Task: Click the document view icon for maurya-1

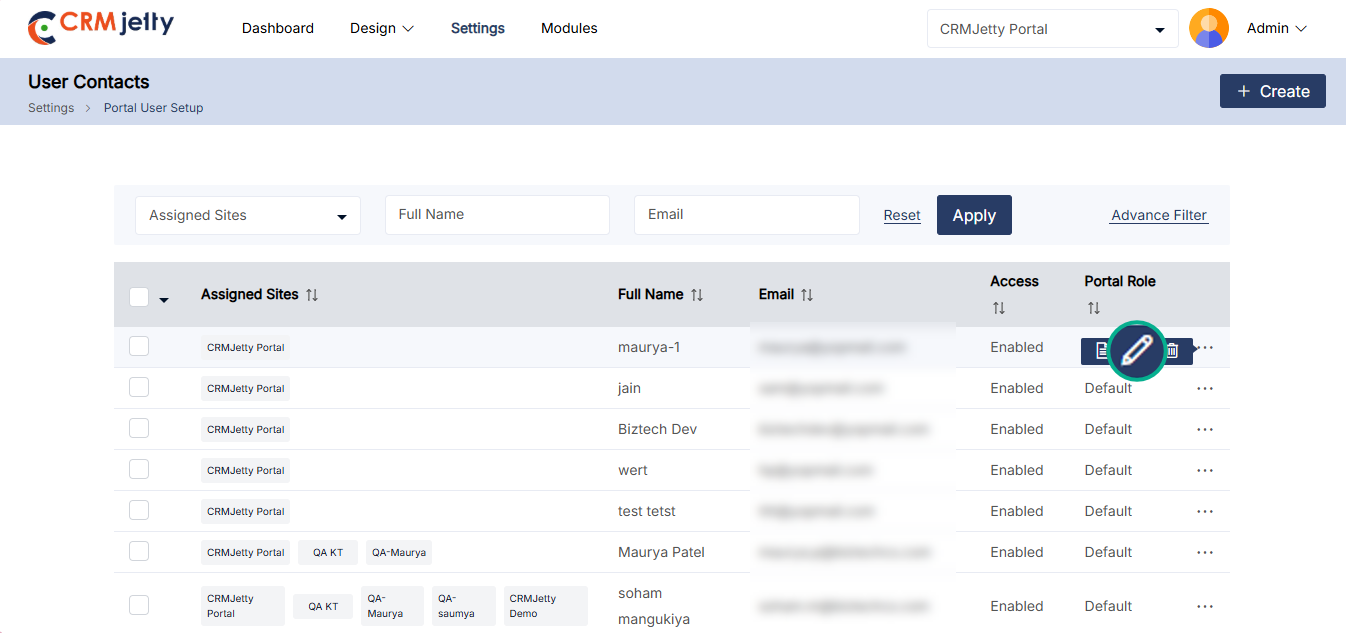Action: pos(1100,351)
